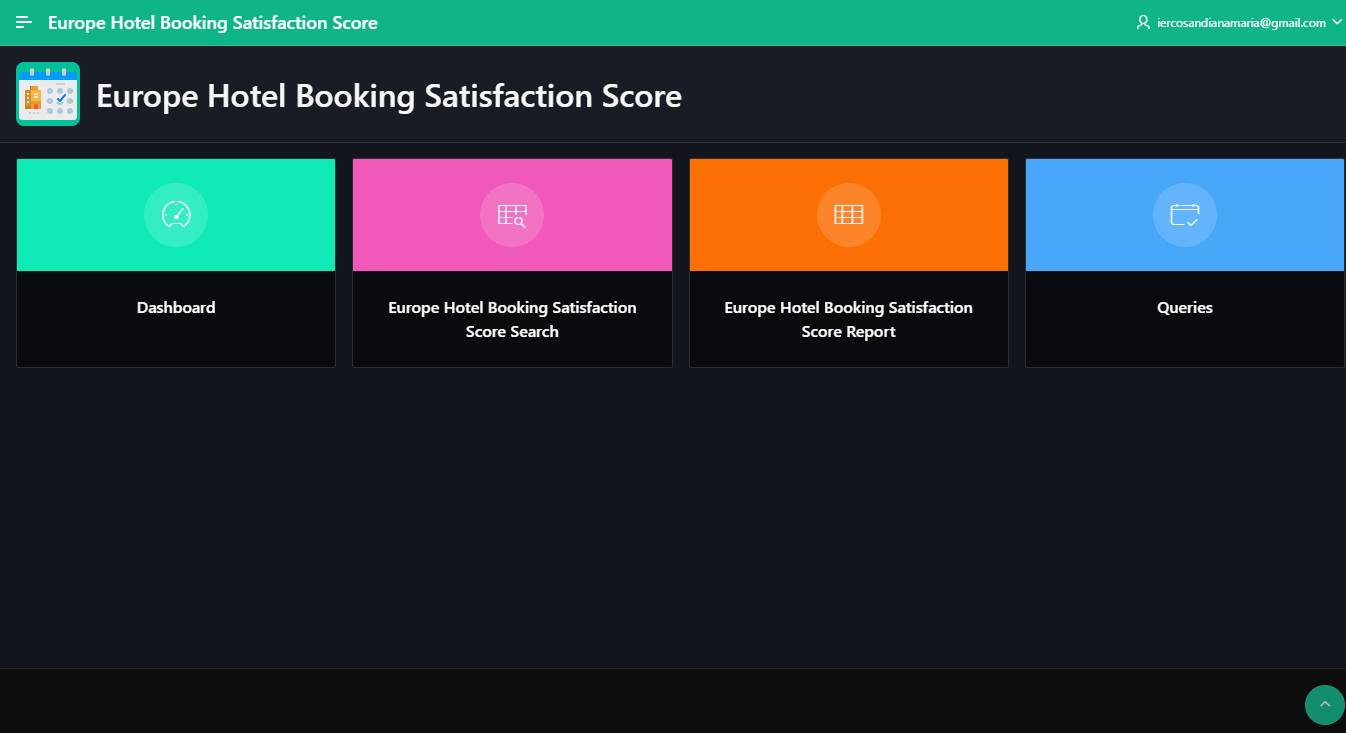This screenshot has height=733, width=1346.
Task: Click the Queries calendar checkmark icon
Action: pos(1184,214)
